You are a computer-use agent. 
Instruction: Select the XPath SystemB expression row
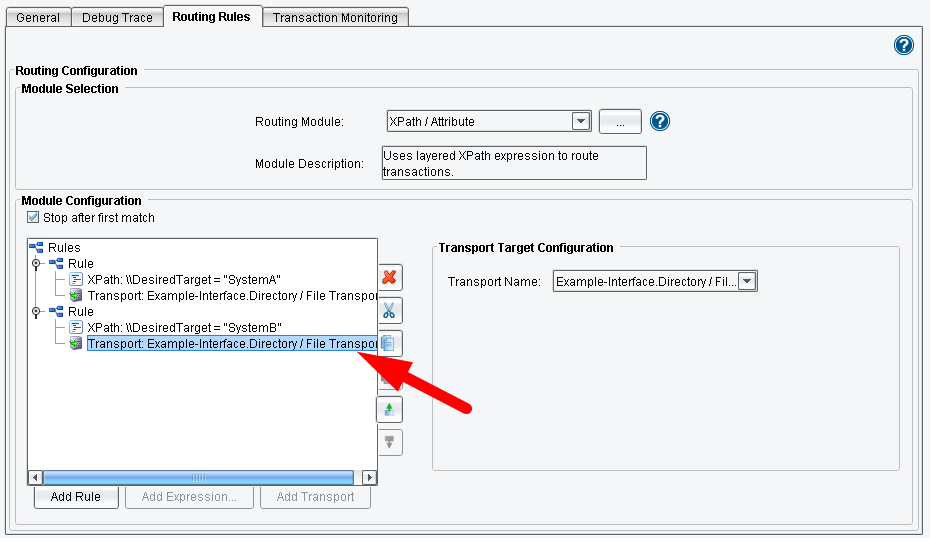(x=184, y=328)
